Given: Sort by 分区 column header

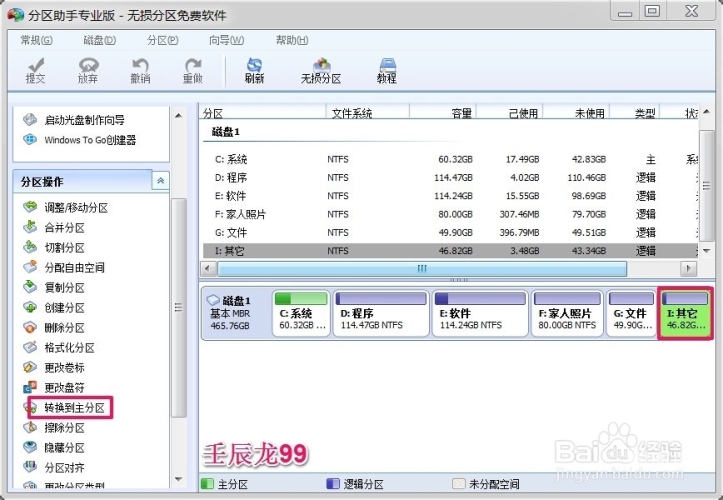Looking at the screenshot, I should coord(263,113).
